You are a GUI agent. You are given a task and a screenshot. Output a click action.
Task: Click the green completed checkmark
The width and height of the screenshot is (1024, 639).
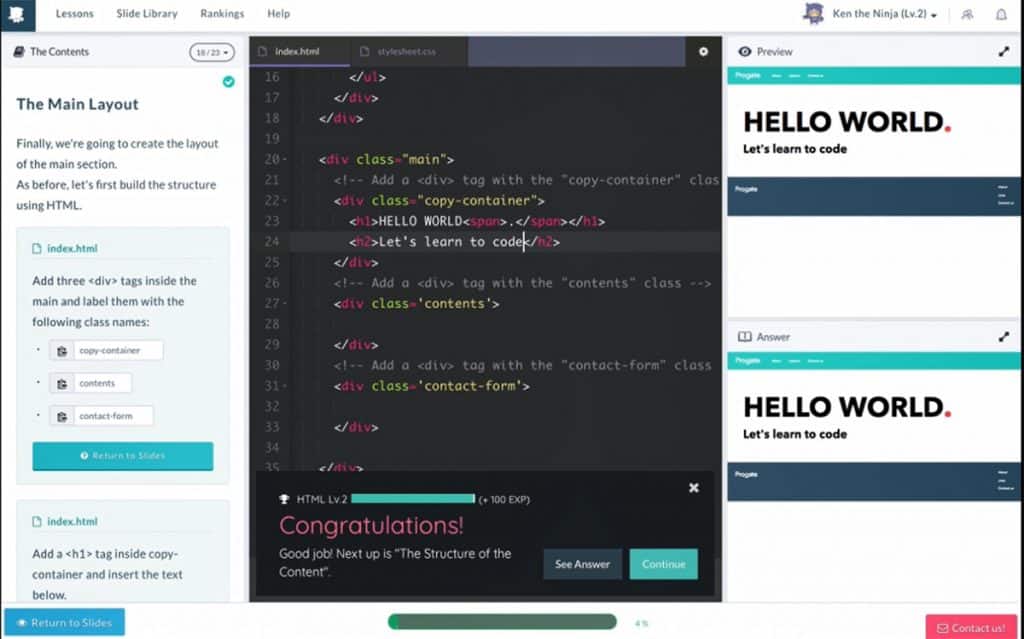228,81
